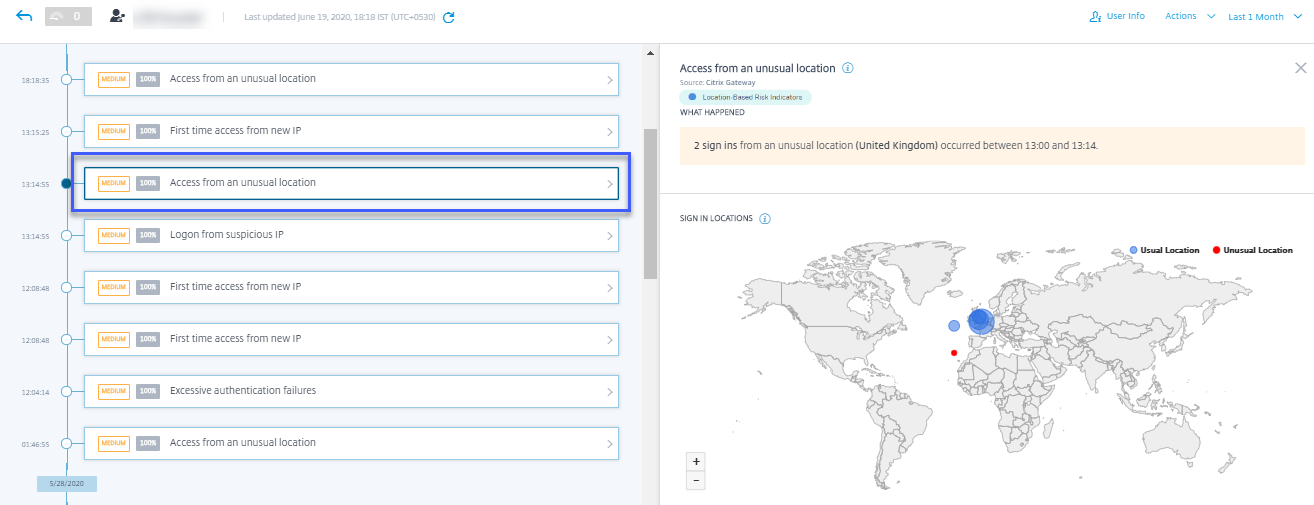The height and width of the screenshot is (505, 1314).
Task: Open the Excessive authentication failures entry
Action: pos(350,391)
